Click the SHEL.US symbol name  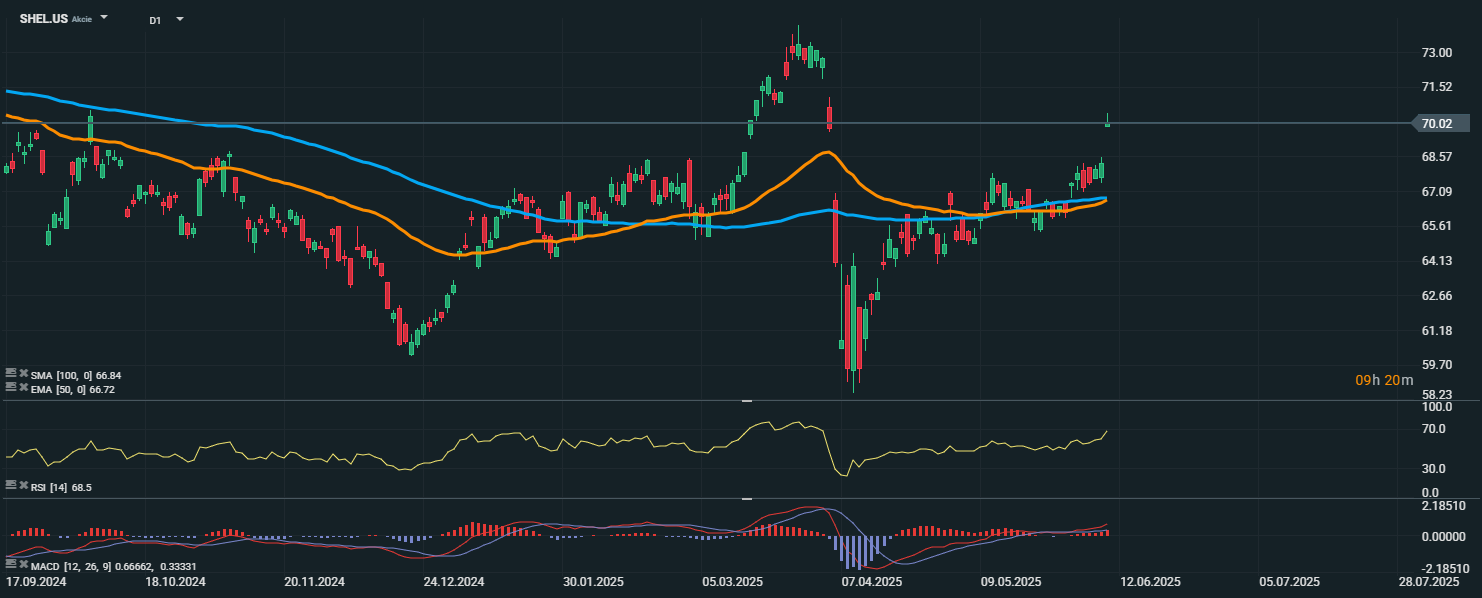(x=44, y=19)
